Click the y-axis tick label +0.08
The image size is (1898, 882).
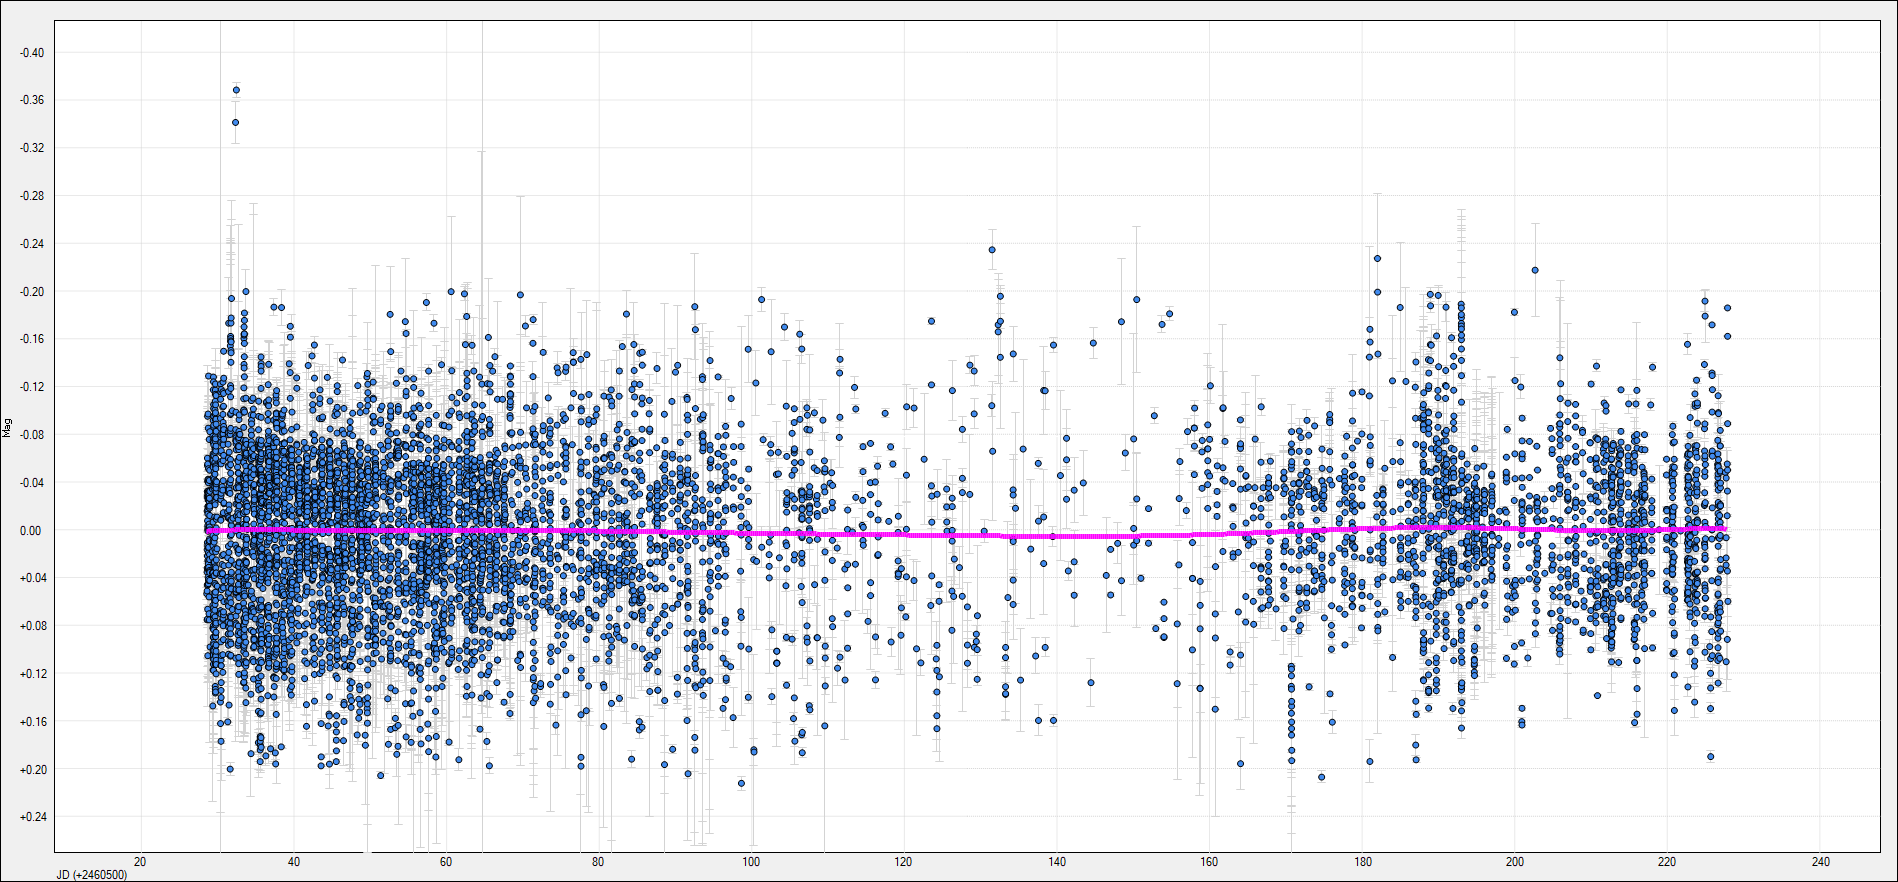pyautogui.click(x=32, y=626)
